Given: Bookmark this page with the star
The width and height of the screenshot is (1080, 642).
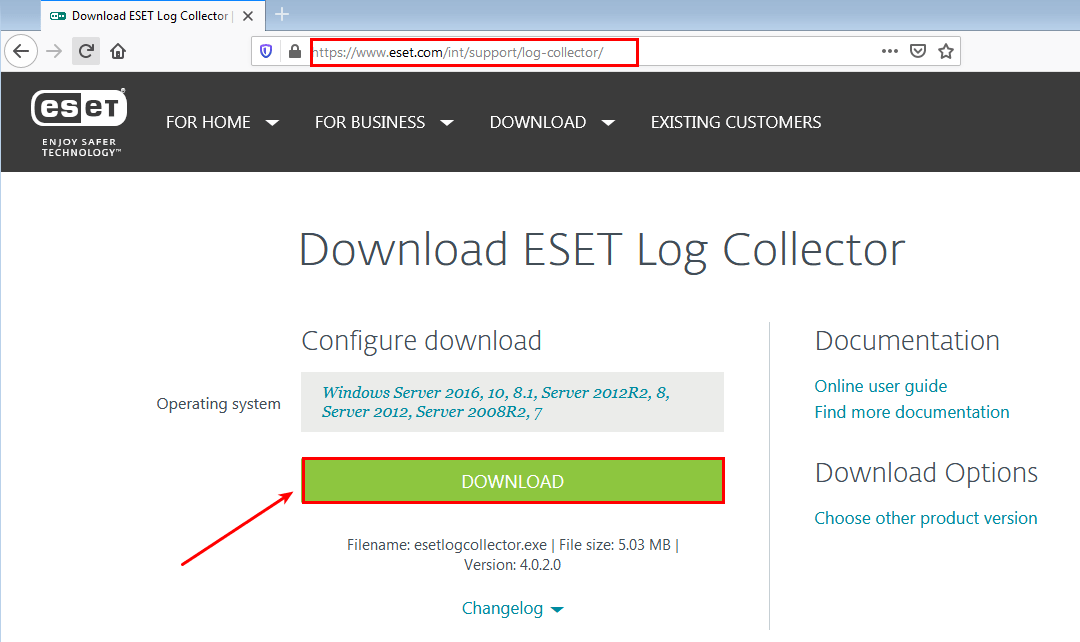Looking at the screenshot, I should 945,51.
